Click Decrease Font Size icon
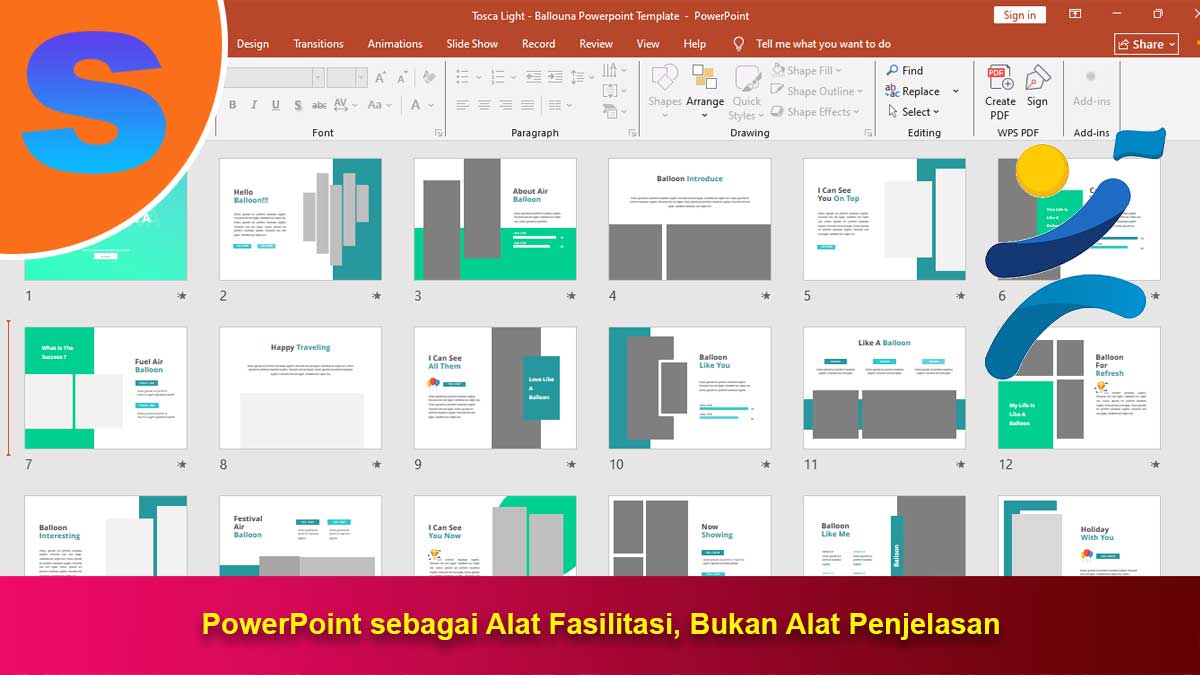Viewport: 1200px width, 675px height. [402, 77]
